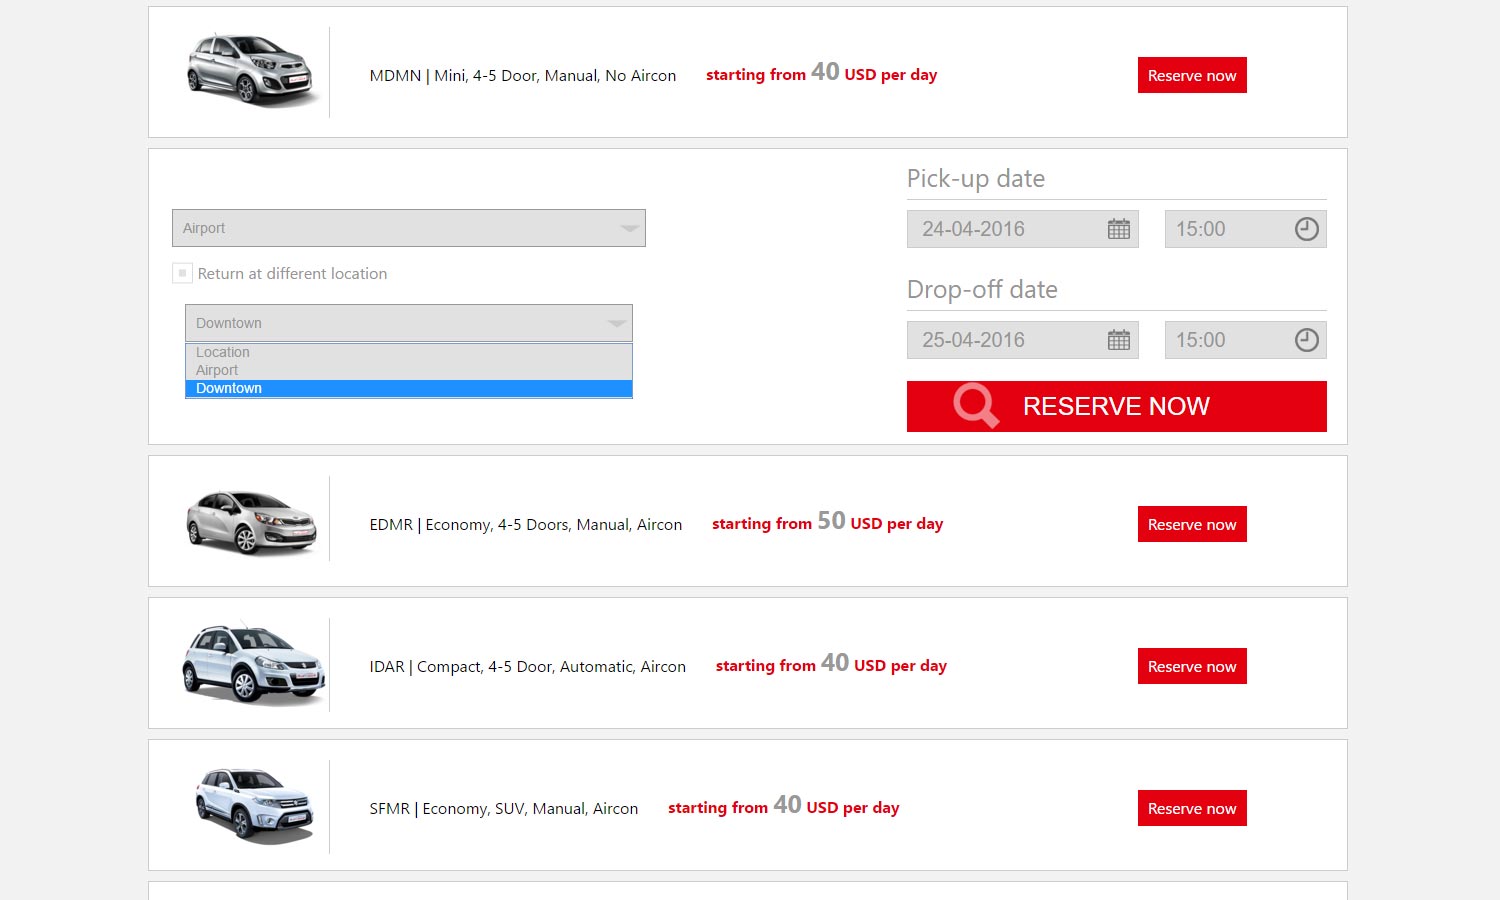Image resolution: width=1500 pixels, height=900 pixels.
Task: Reserve the EDMR Economy car
Action: click(1192, 524)
